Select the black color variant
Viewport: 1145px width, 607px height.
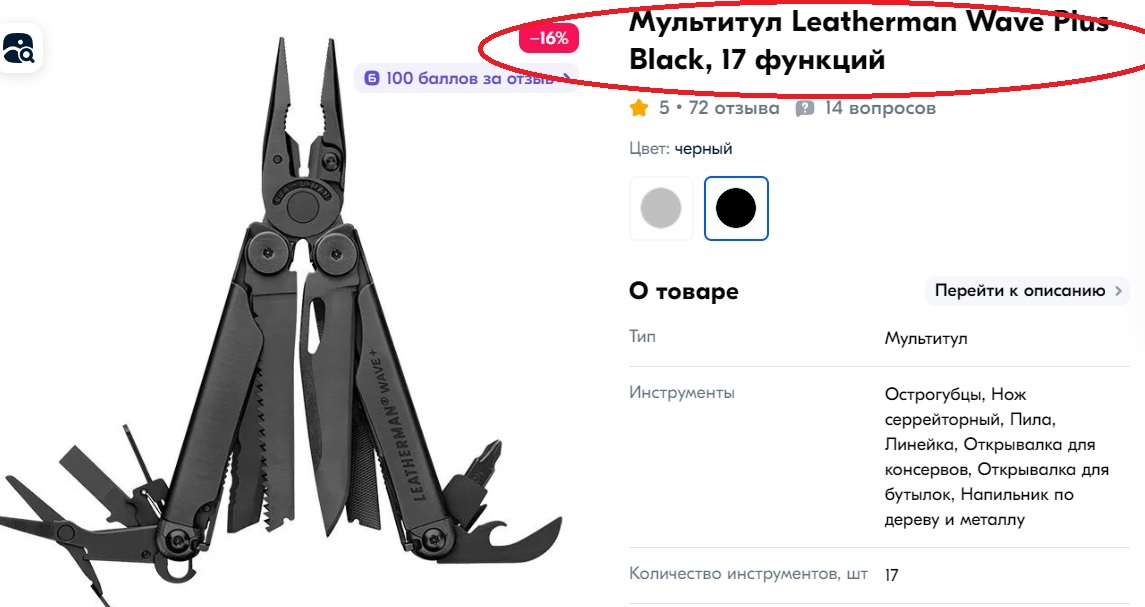[736, 208]
